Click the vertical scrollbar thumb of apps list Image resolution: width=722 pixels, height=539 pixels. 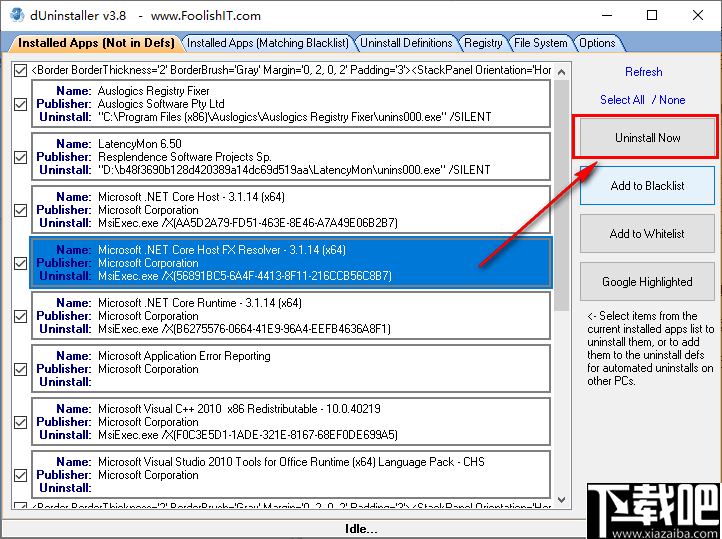[x=561, y=195]
